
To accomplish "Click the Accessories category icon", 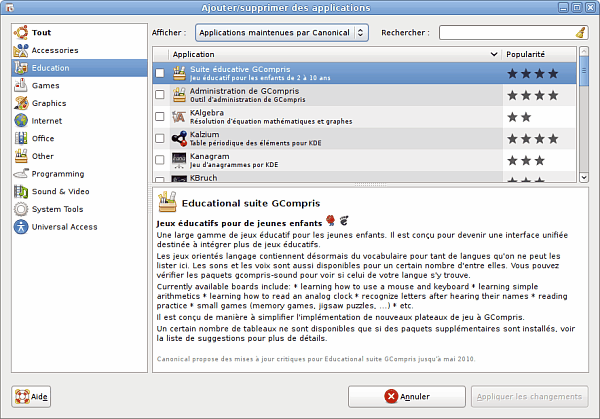I will click(x=21, y=50).
